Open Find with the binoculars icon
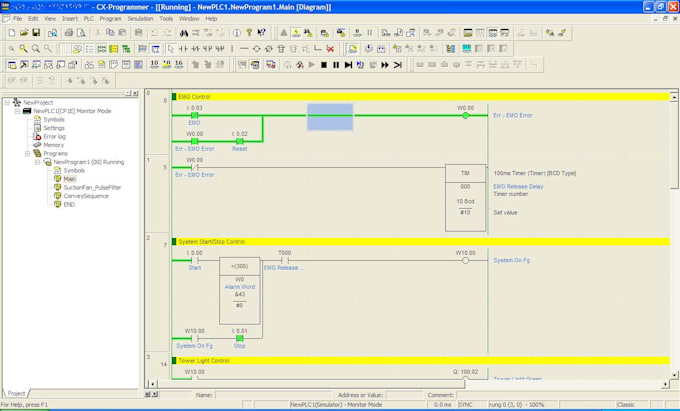 click(x=184, y=33)
